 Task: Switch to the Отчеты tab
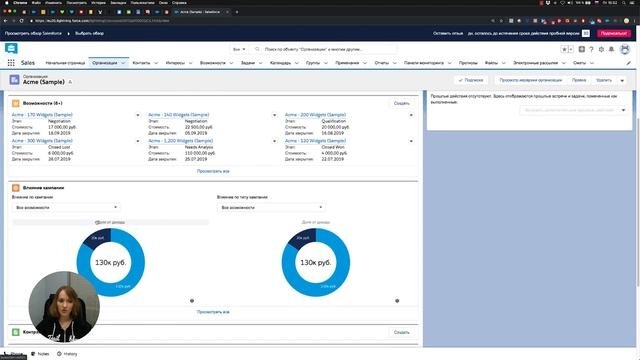[x=382, y=63]
